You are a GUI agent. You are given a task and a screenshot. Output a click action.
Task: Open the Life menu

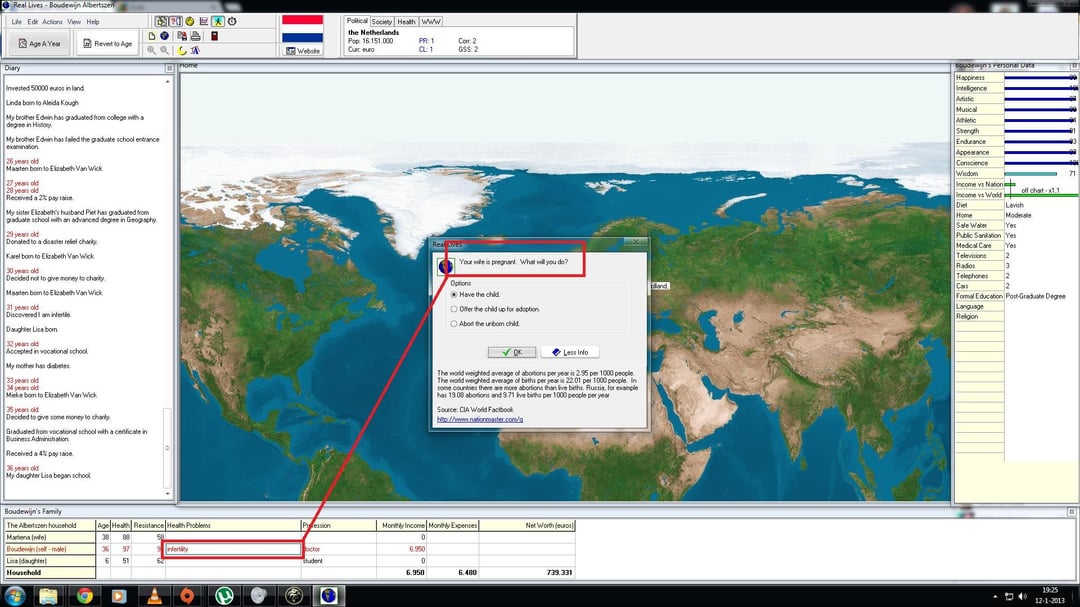17,22
